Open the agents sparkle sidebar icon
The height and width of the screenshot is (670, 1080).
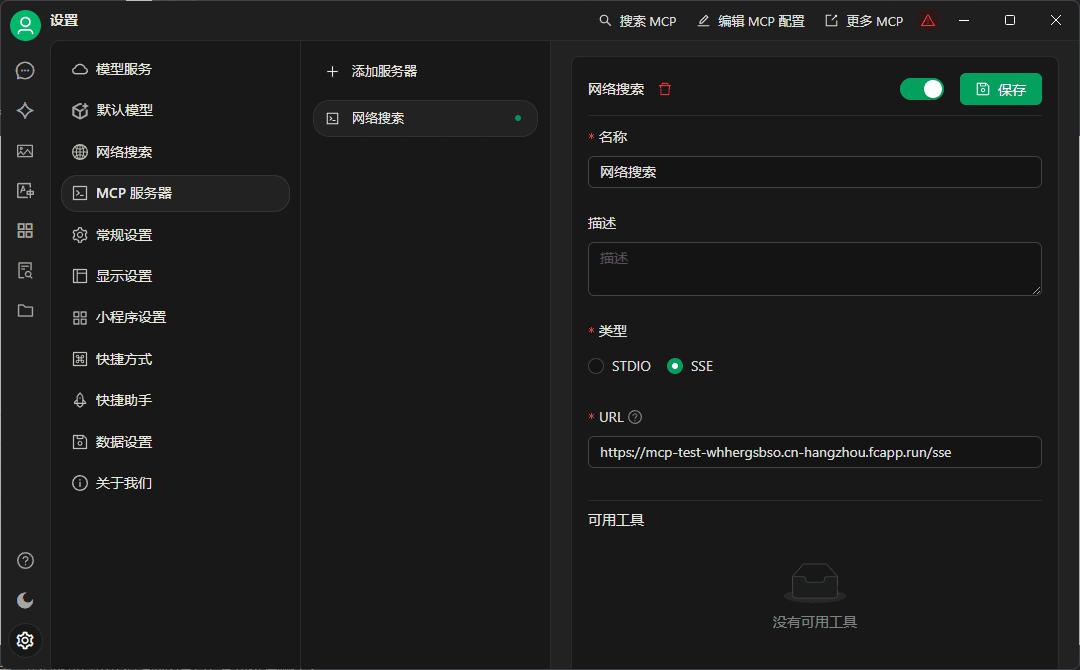point(25,111)
